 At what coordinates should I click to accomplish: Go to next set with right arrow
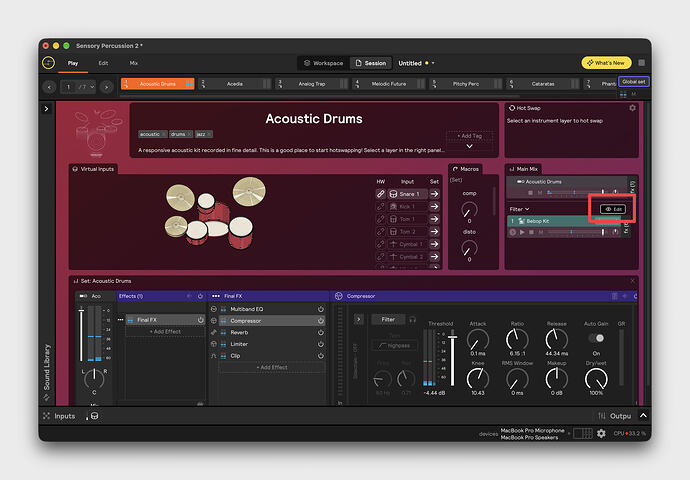[106, 87]
